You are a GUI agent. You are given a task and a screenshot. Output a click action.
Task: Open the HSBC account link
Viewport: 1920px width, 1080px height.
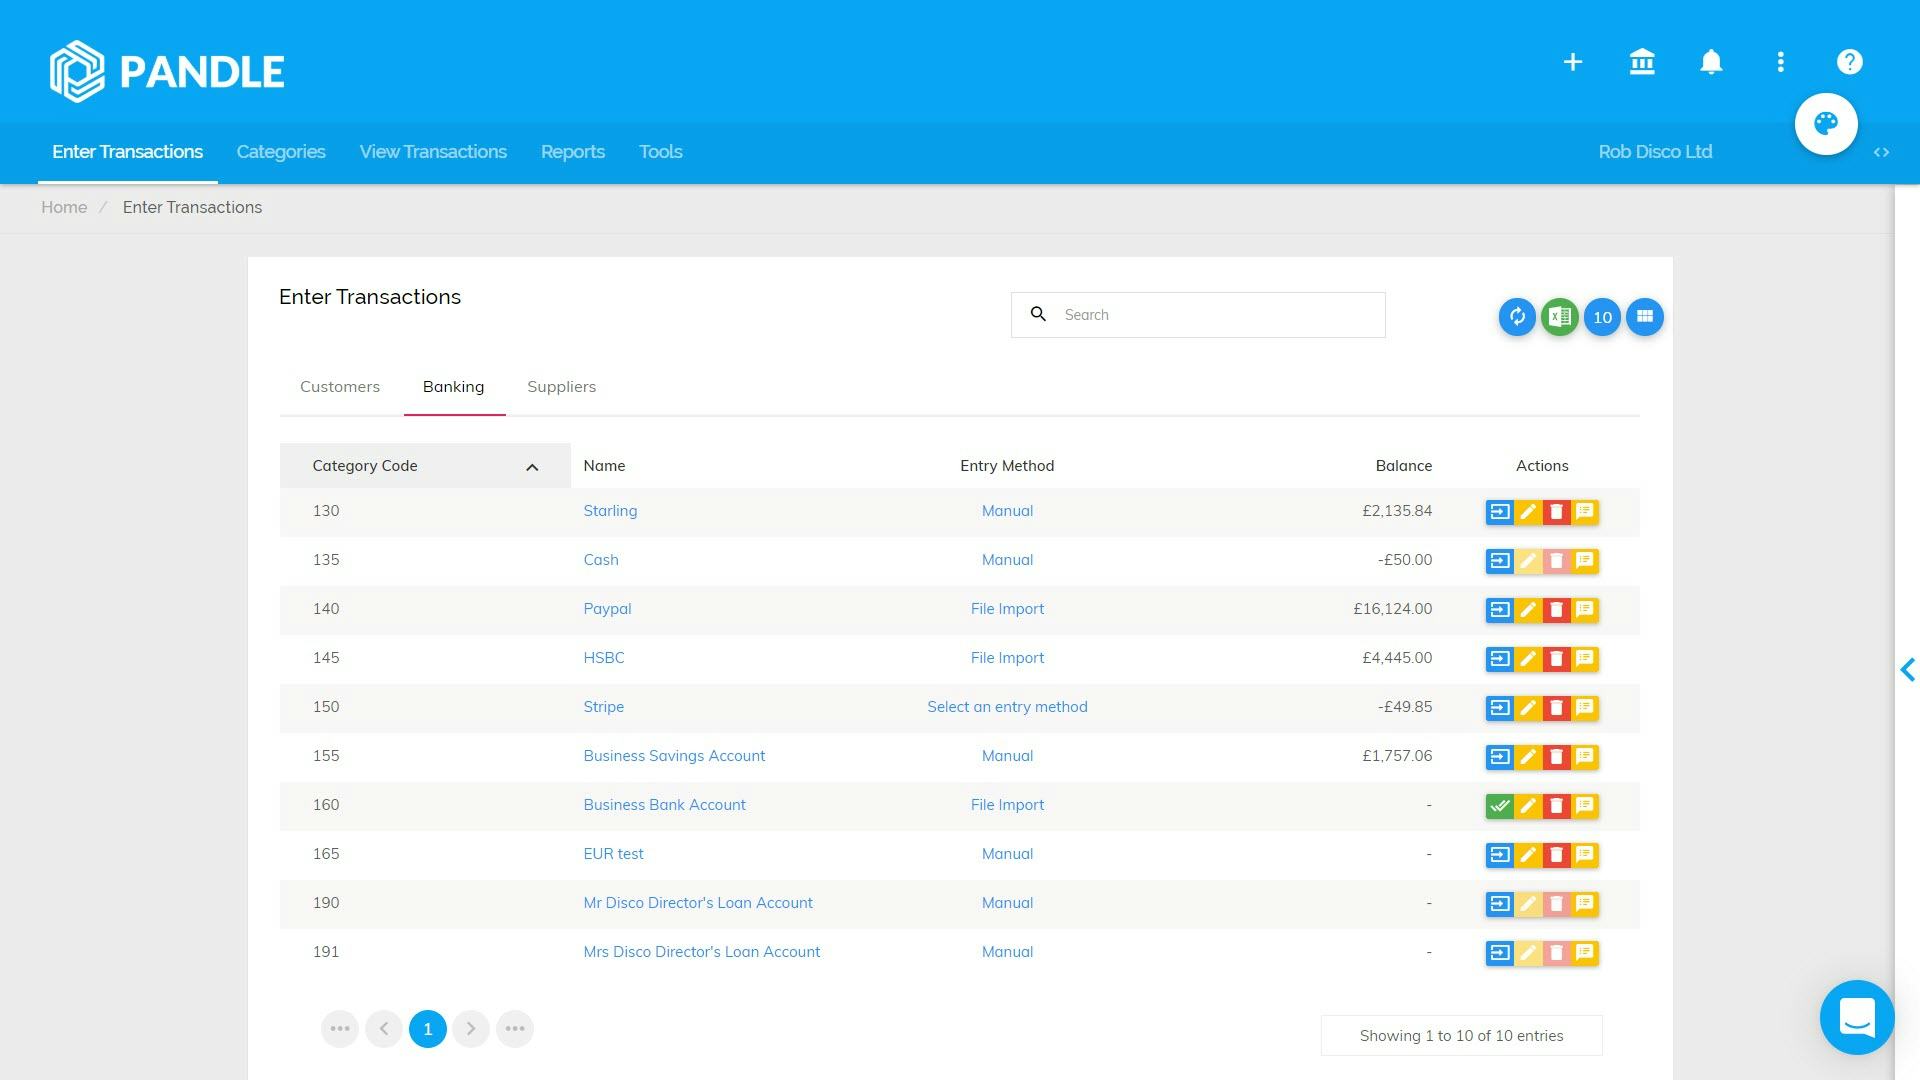(603, 658)
